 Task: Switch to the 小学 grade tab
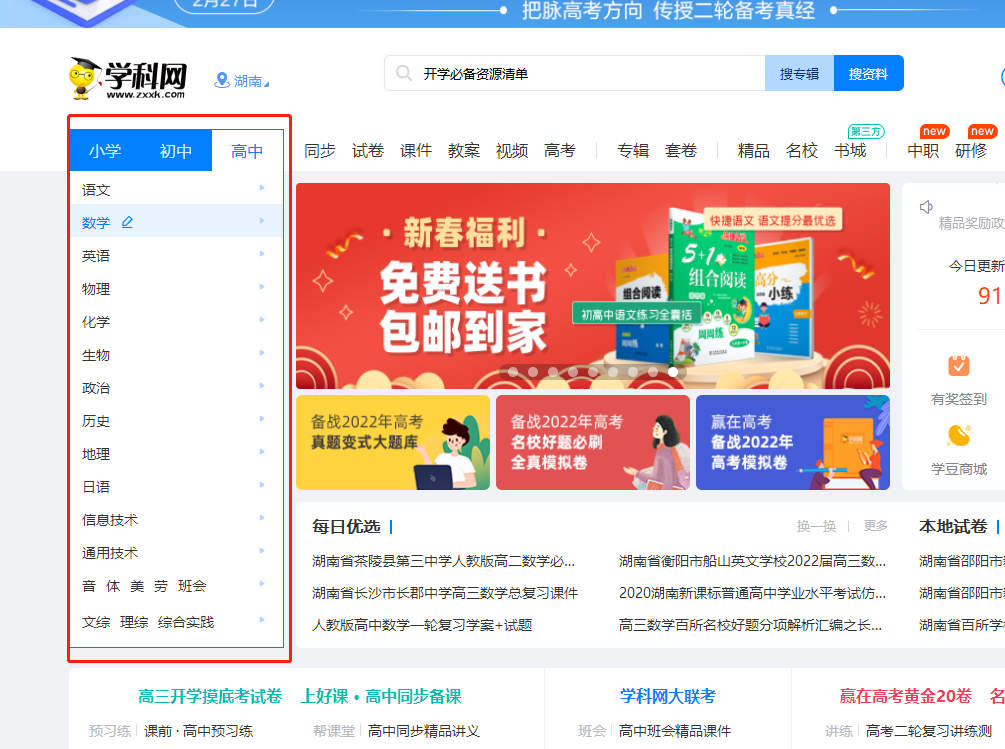(105, 151)
